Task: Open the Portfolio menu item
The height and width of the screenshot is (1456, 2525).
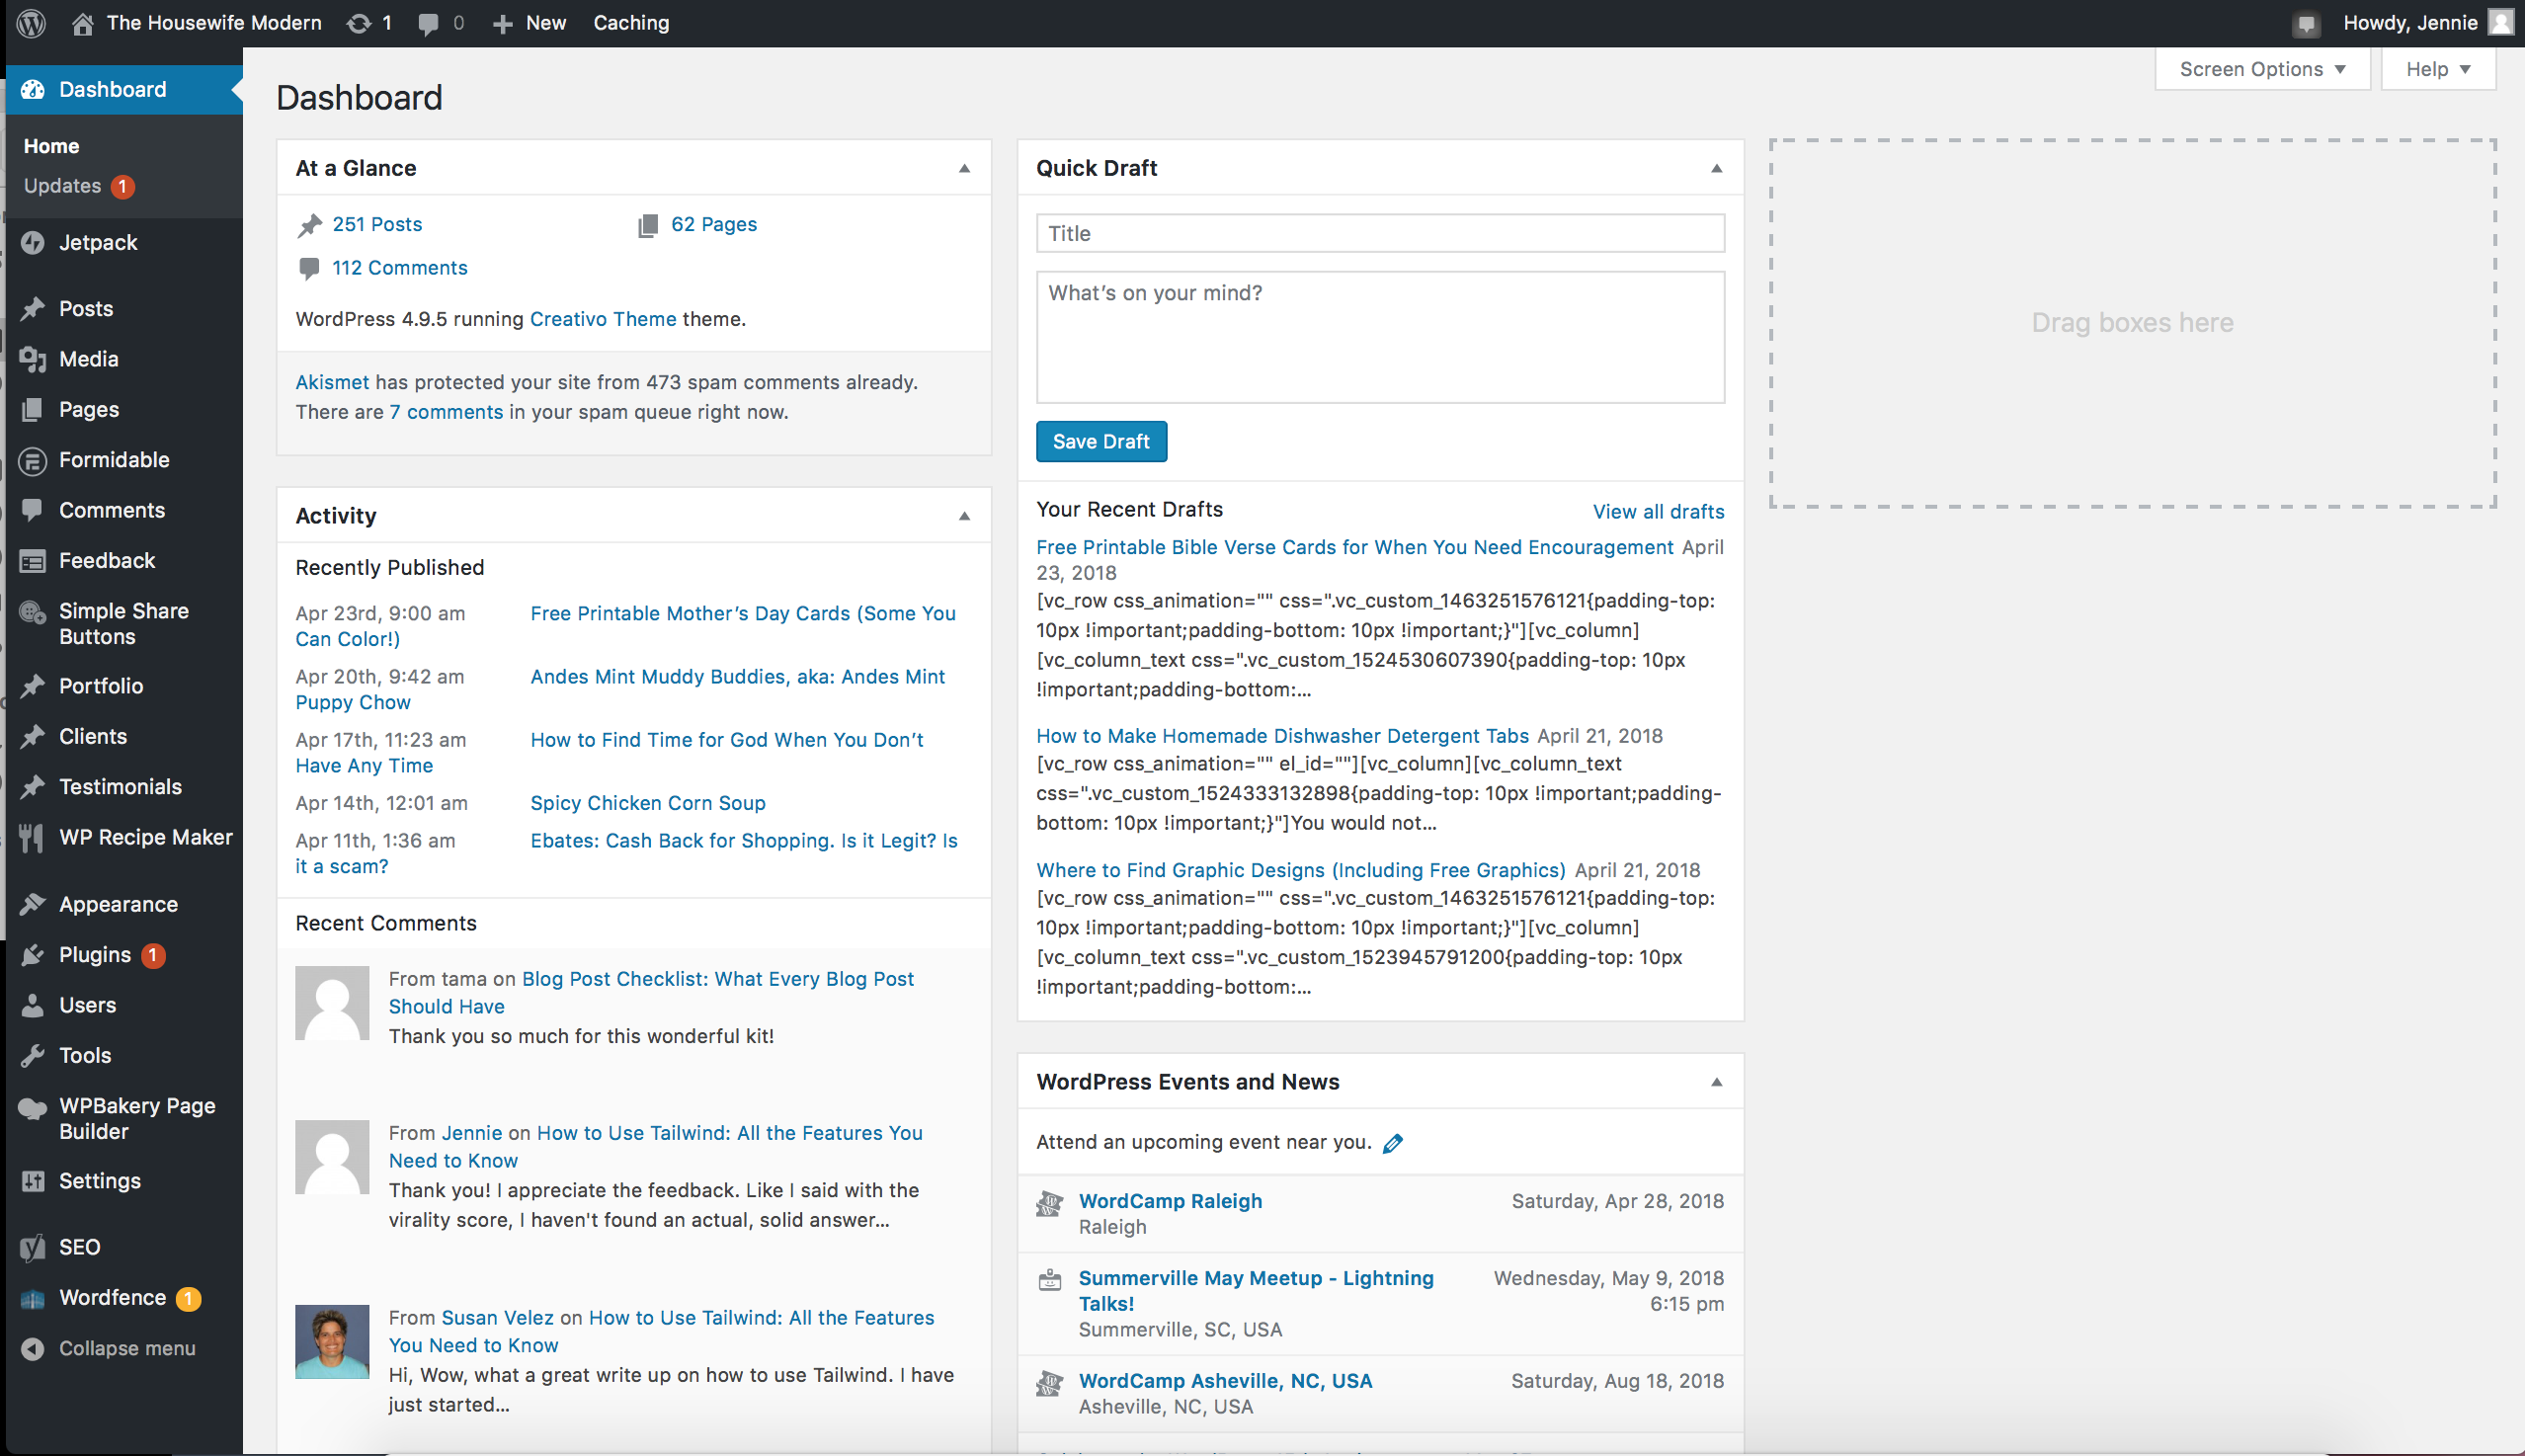Action: tap(101, 686)
